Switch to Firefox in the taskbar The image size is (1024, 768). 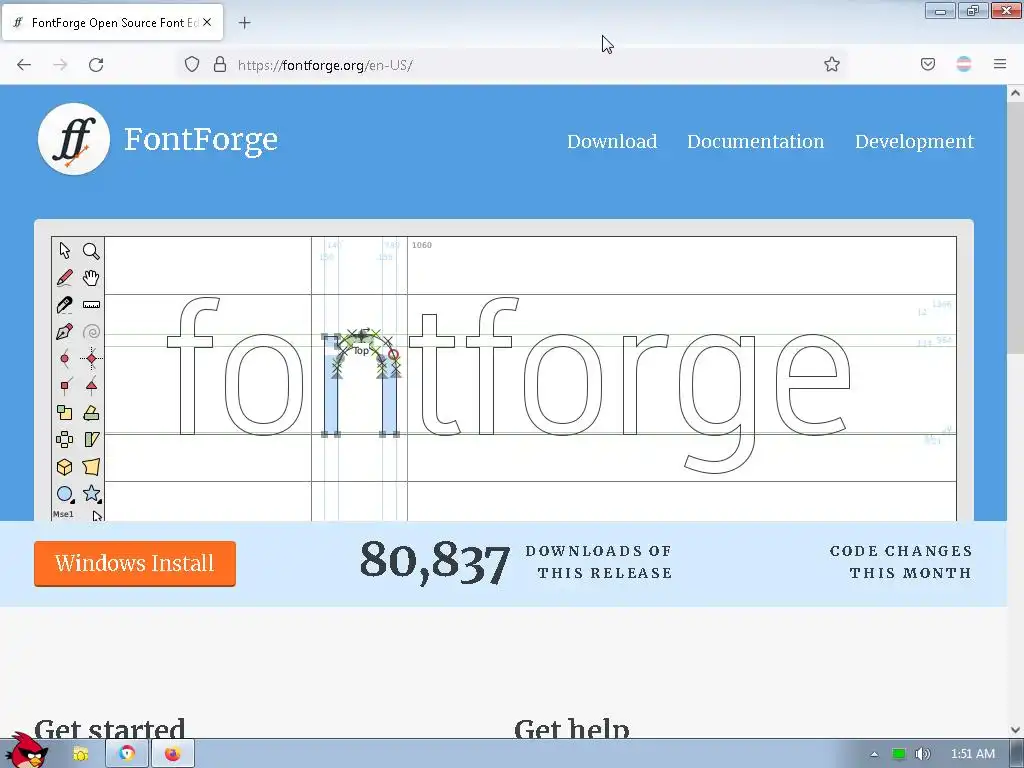172,754
